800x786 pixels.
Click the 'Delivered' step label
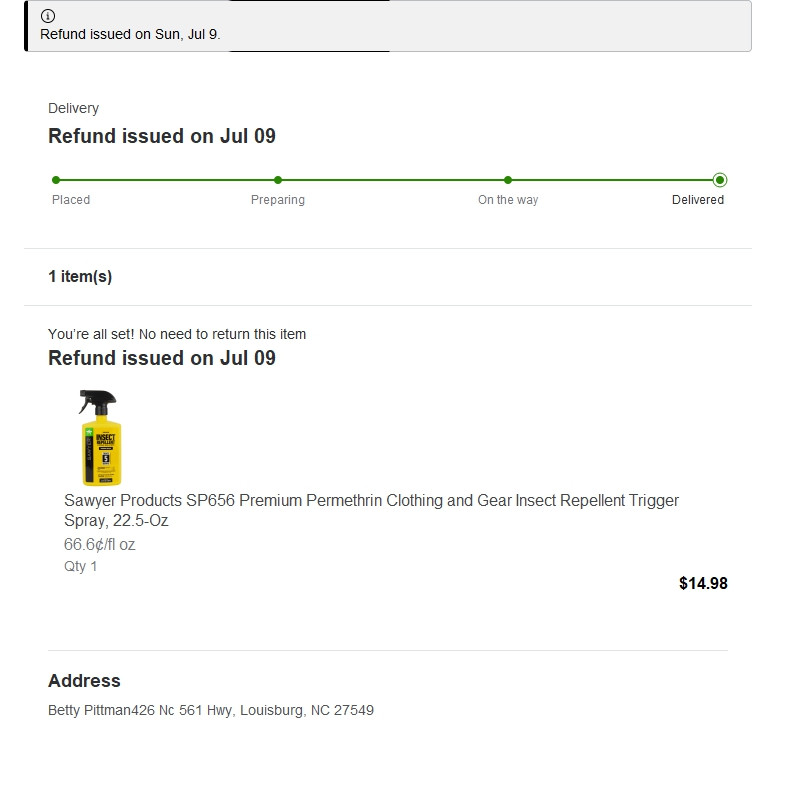pyautogui.click(x=698, y=200)
